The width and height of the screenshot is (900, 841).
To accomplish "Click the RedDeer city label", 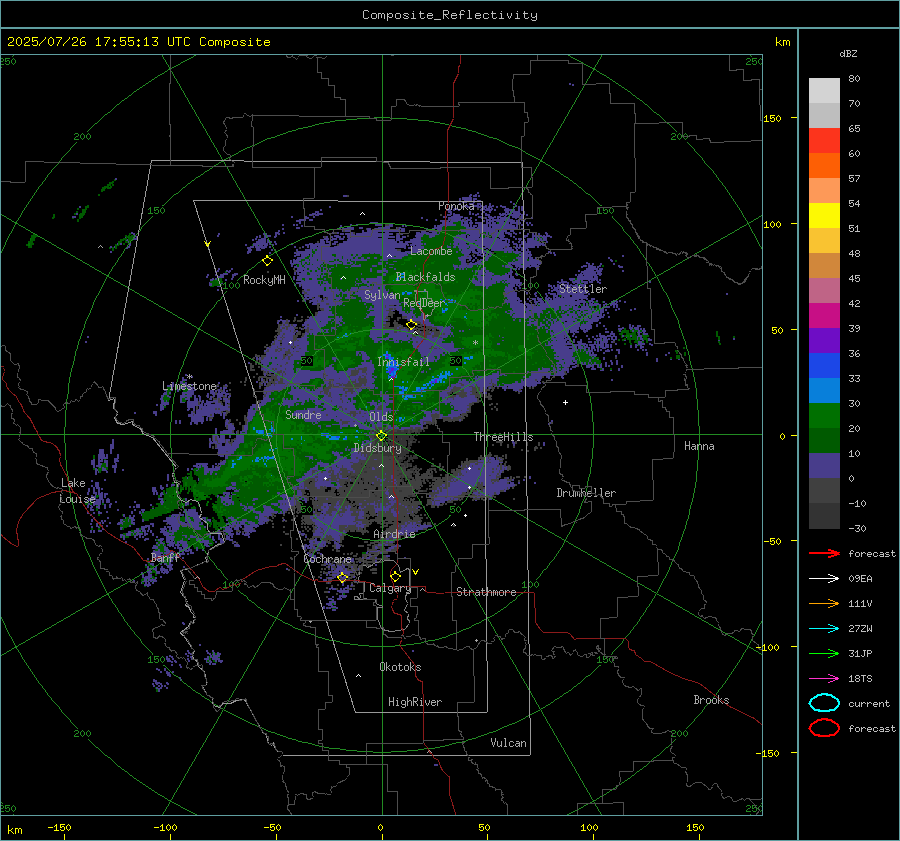I will pos(424,303).
